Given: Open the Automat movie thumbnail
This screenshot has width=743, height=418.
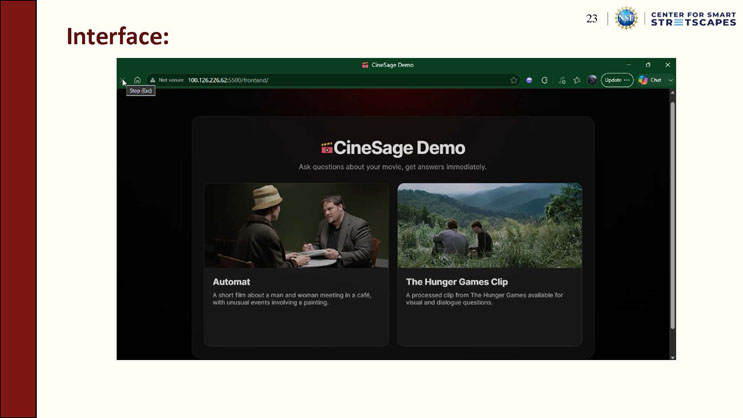Looking at the screenshot, I should pyautogui.click(x=297, y=226).
